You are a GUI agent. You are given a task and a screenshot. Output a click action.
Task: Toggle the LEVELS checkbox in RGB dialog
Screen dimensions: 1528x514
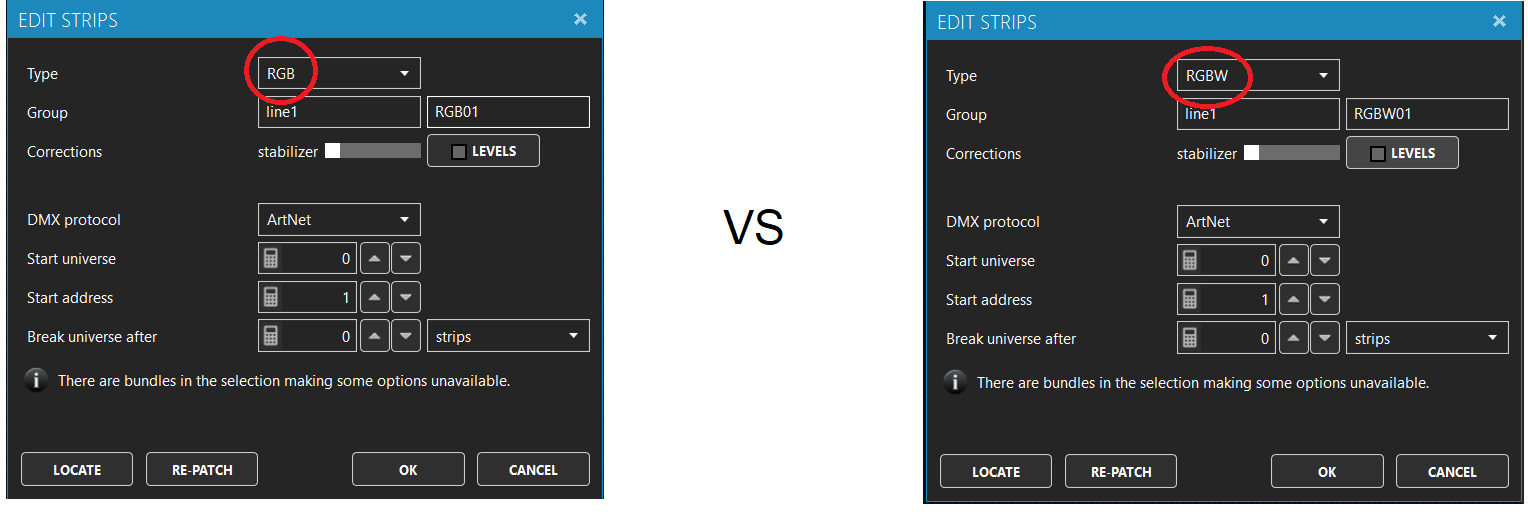459,152
